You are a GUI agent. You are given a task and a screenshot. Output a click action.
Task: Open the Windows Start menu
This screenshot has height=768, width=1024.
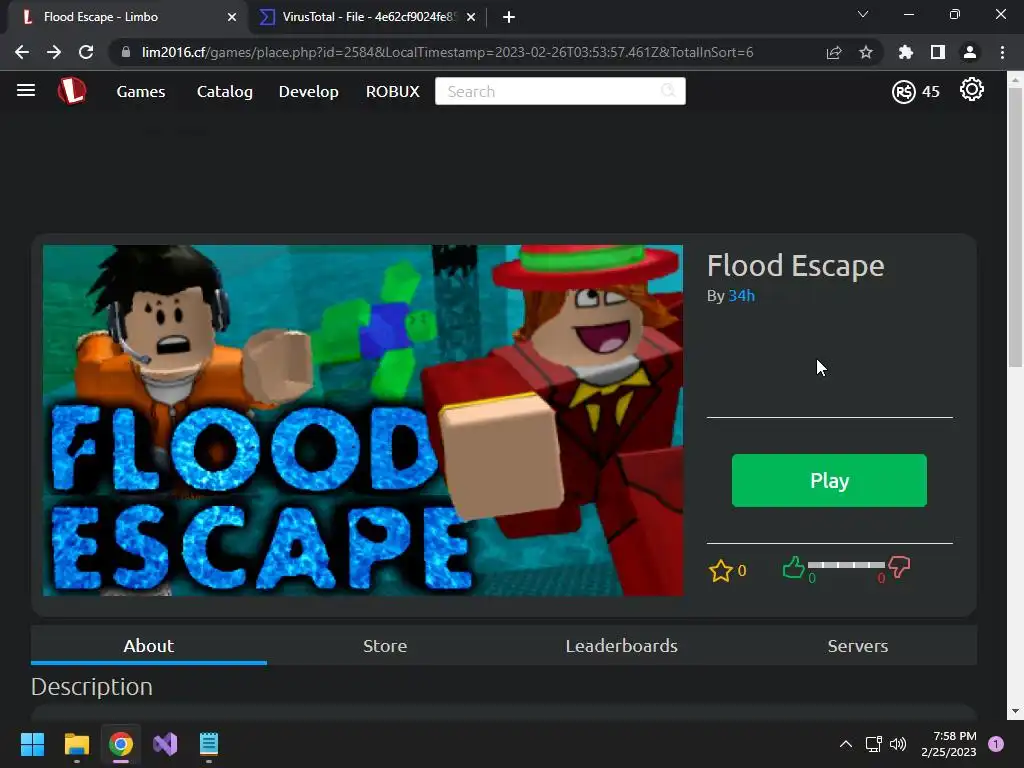click(32, 744)
